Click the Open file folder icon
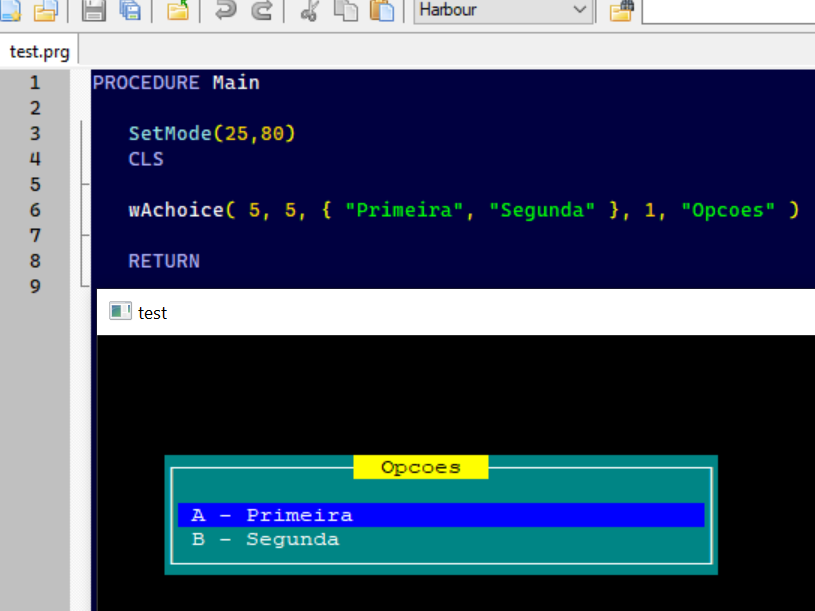Image resolution: width=815 pixels, height=611 pixels. point(46,10)
